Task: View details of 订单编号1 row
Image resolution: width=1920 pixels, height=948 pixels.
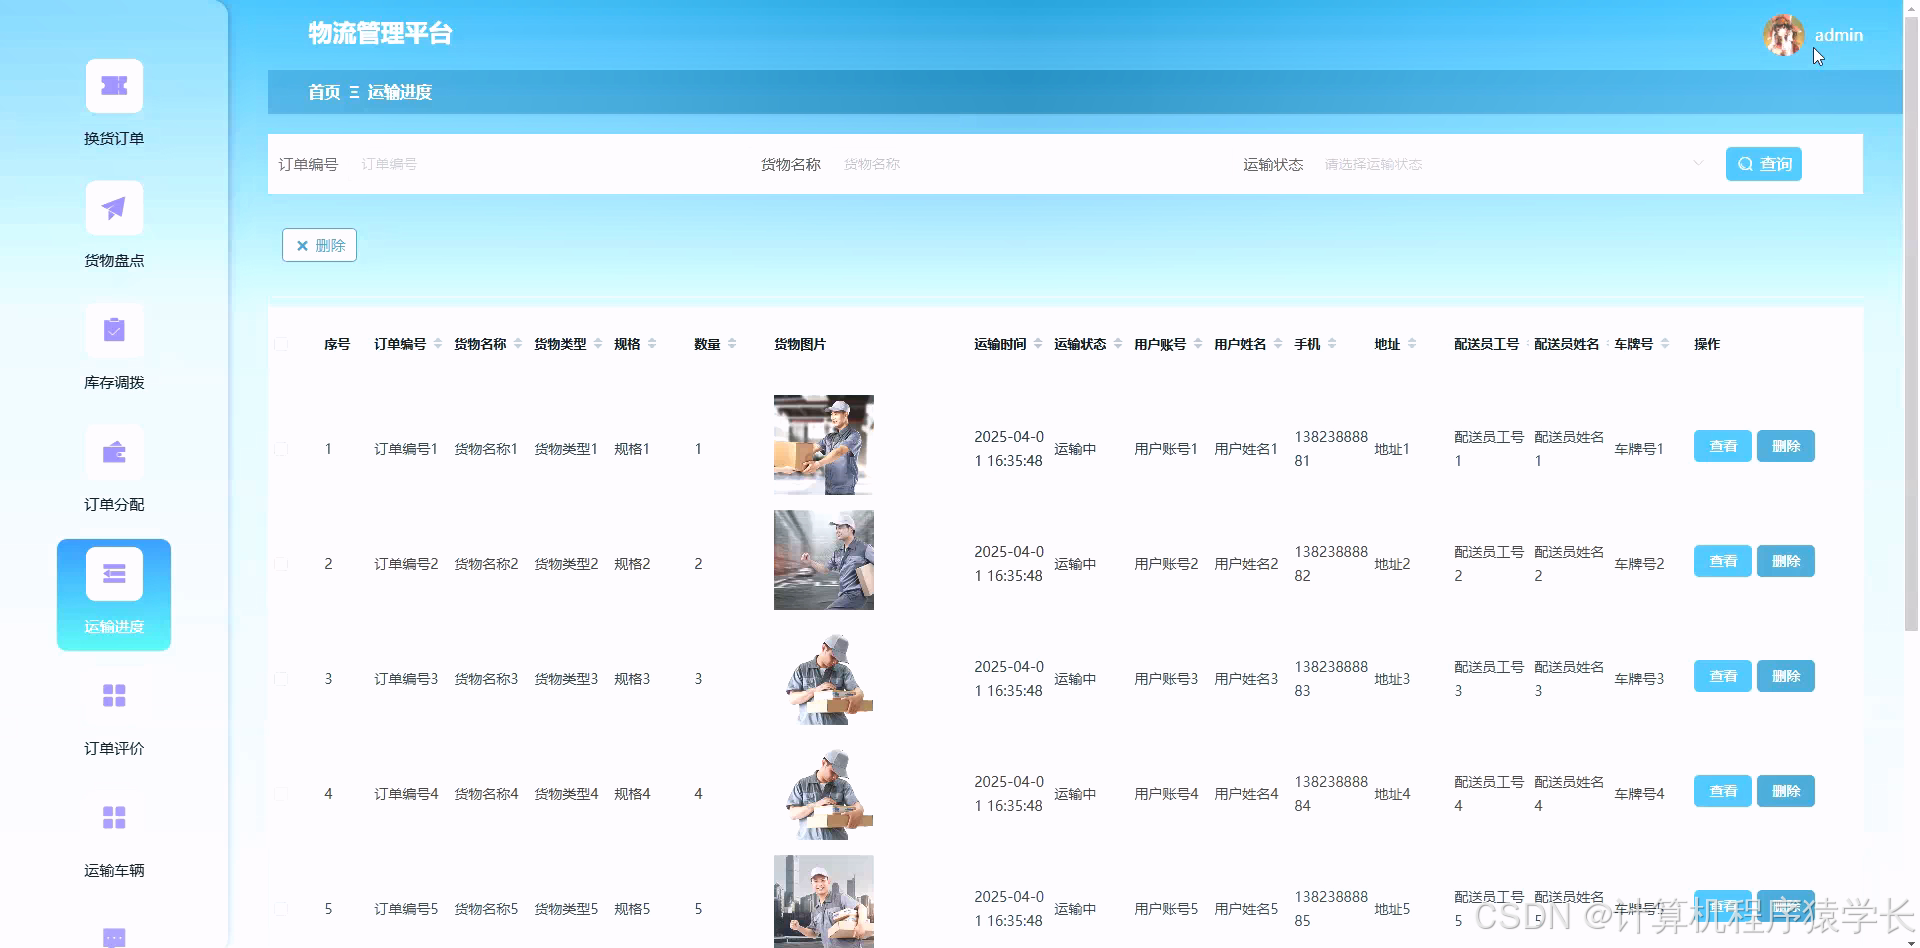Action: 1722,446
